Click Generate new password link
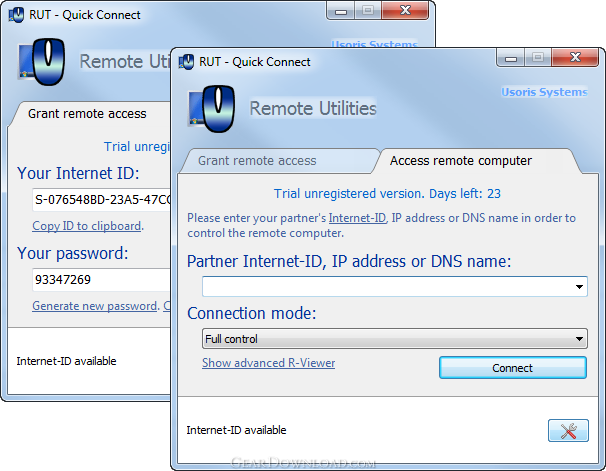Viewport: 606px width, 471px height. [95, 306]
